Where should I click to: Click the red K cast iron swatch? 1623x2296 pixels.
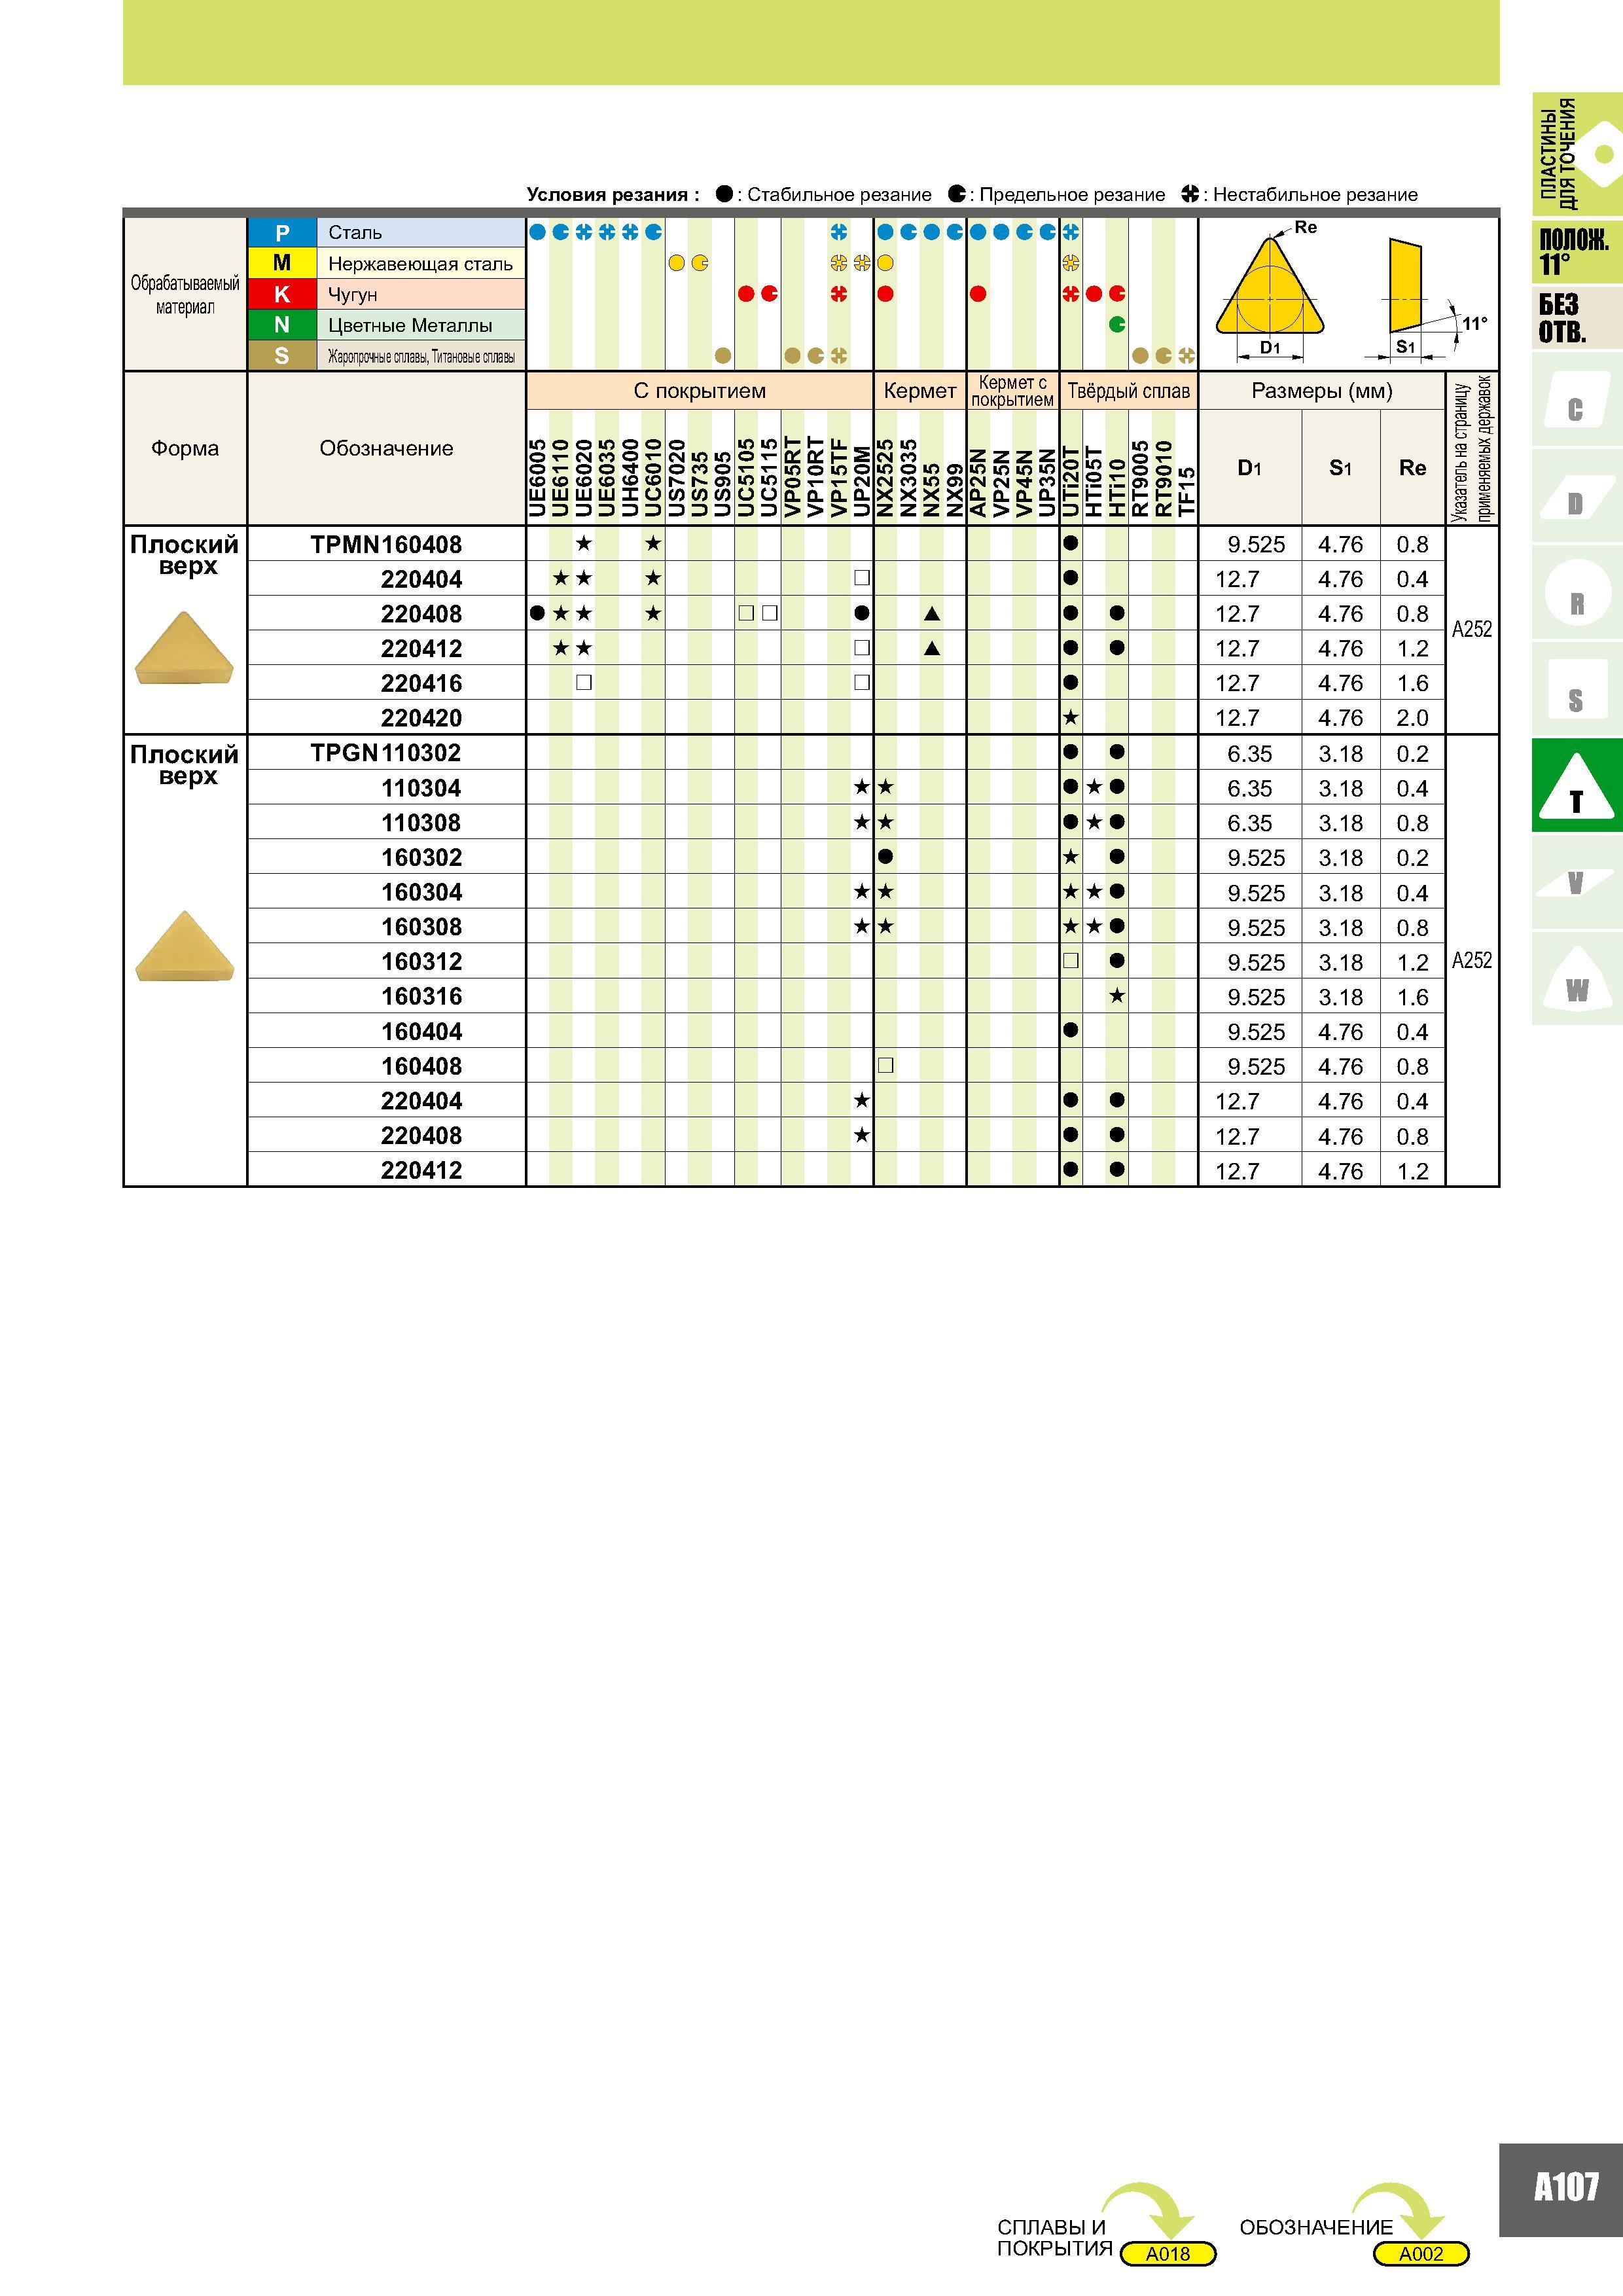(x=282, y=294)
